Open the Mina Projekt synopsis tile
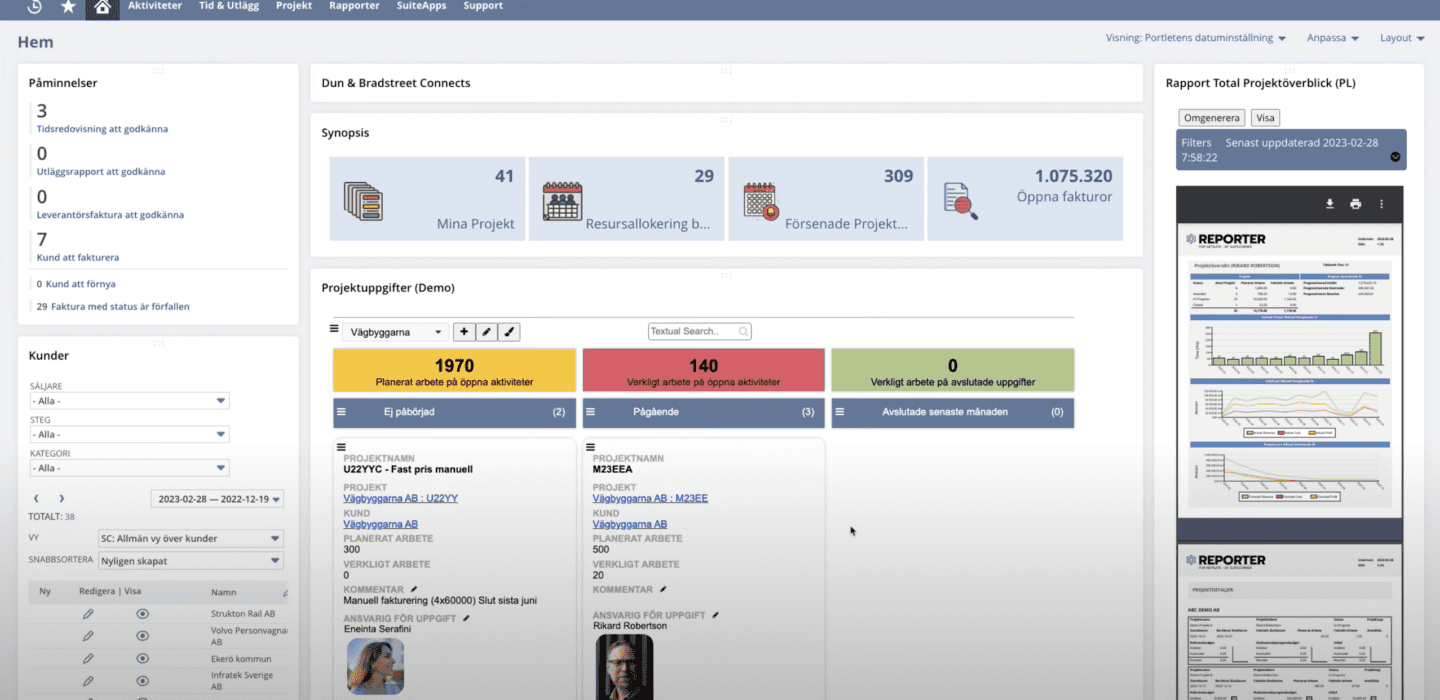Image resolution: width=1440 pixels, height=700 pixels. tap(427, 199)
